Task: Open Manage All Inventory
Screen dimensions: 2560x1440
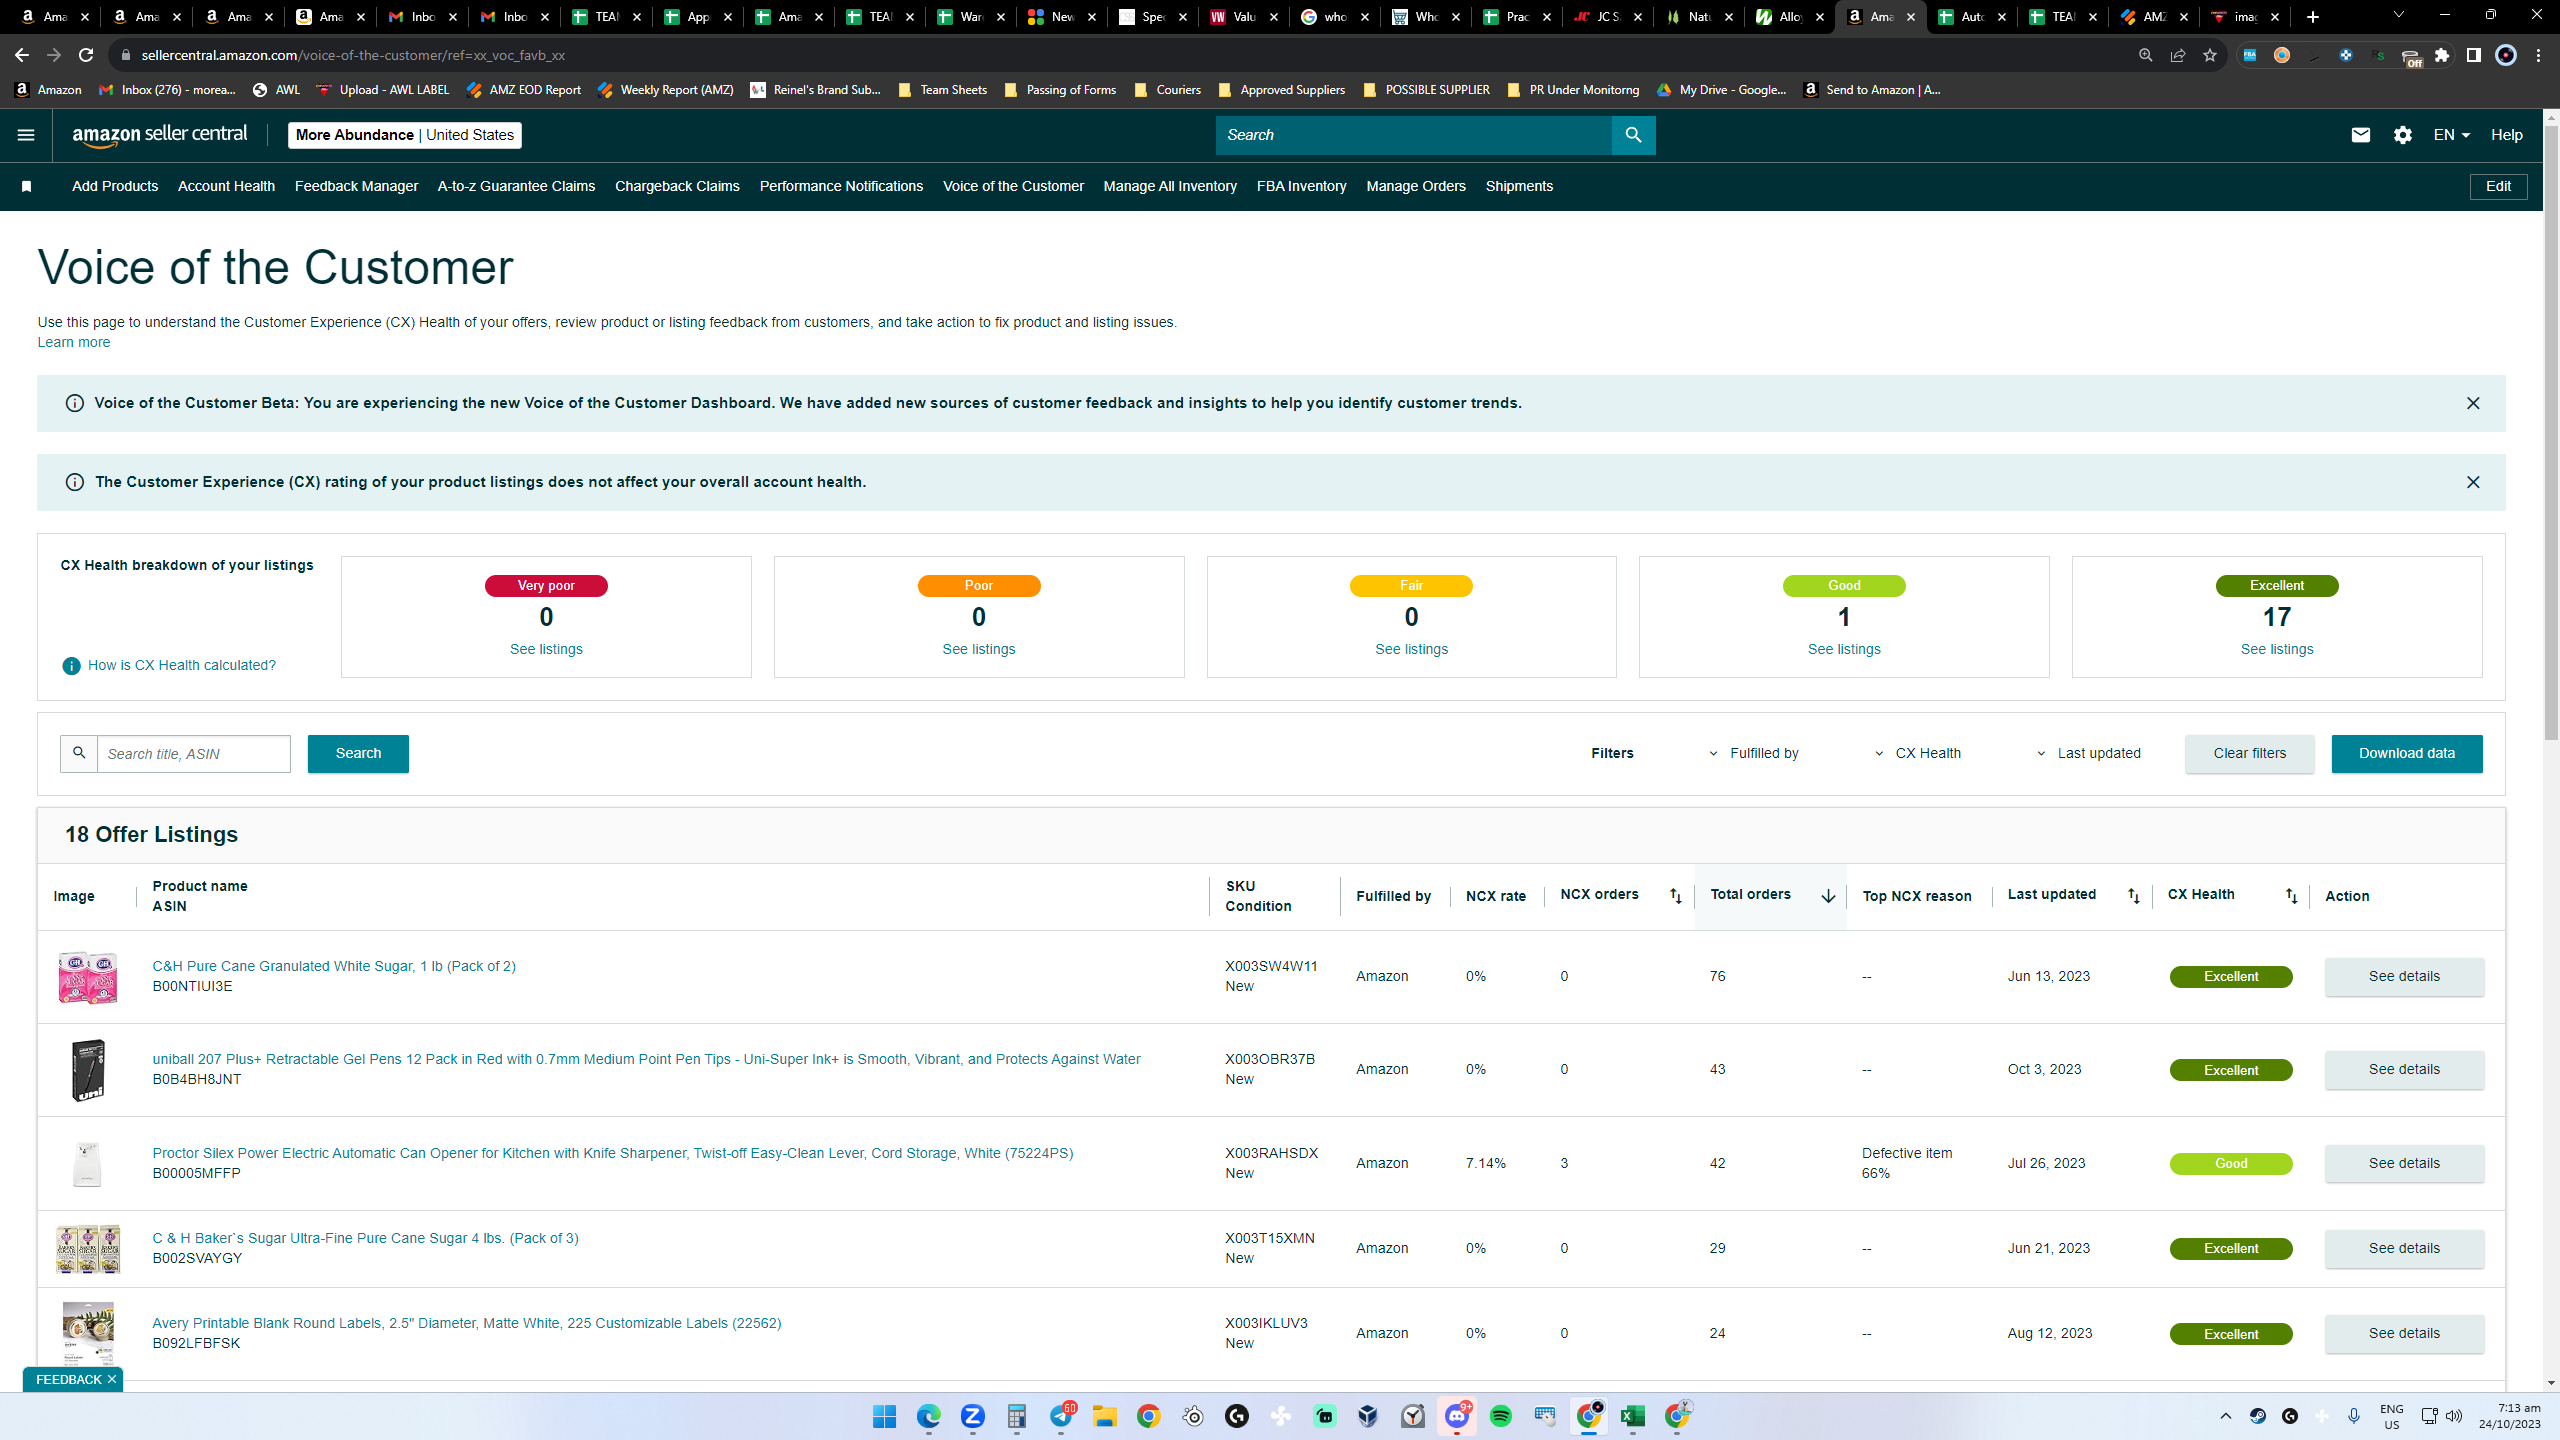Action: pyautogui.click(x=1170, y=187)
